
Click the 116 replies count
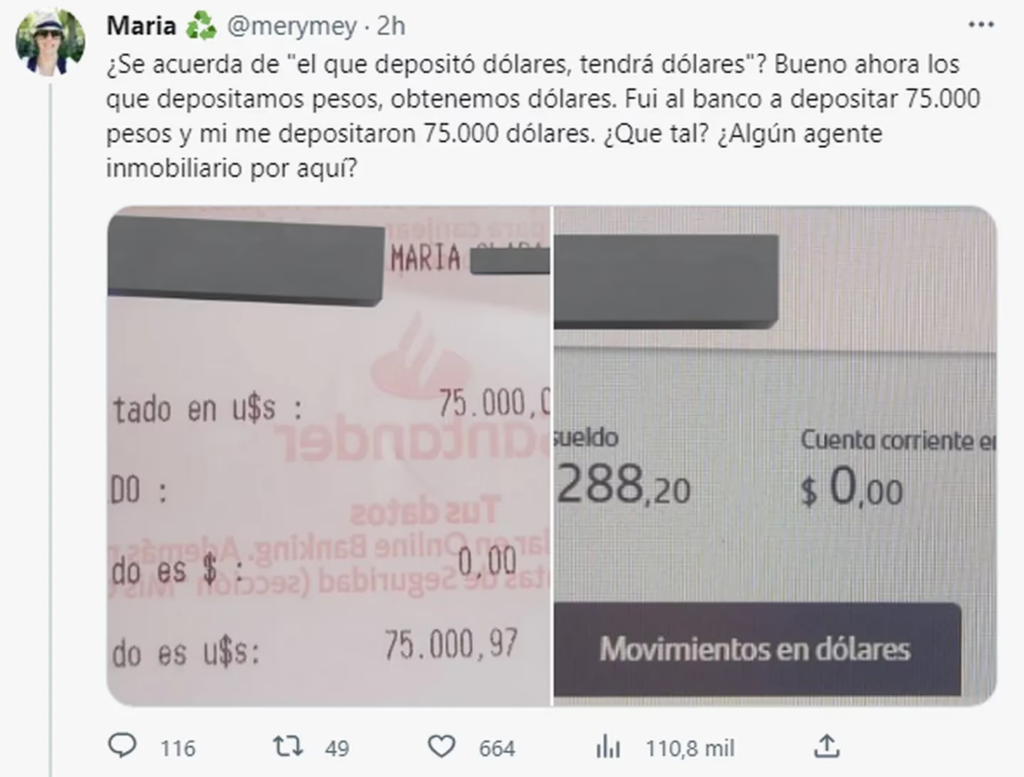click(178, 748)
